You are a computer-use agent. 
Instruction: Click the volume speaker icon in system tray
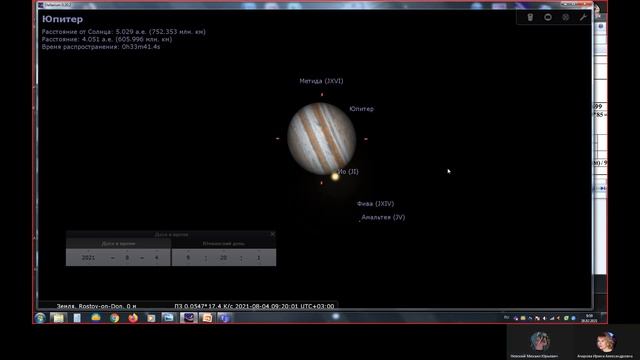tap(544, 318)
